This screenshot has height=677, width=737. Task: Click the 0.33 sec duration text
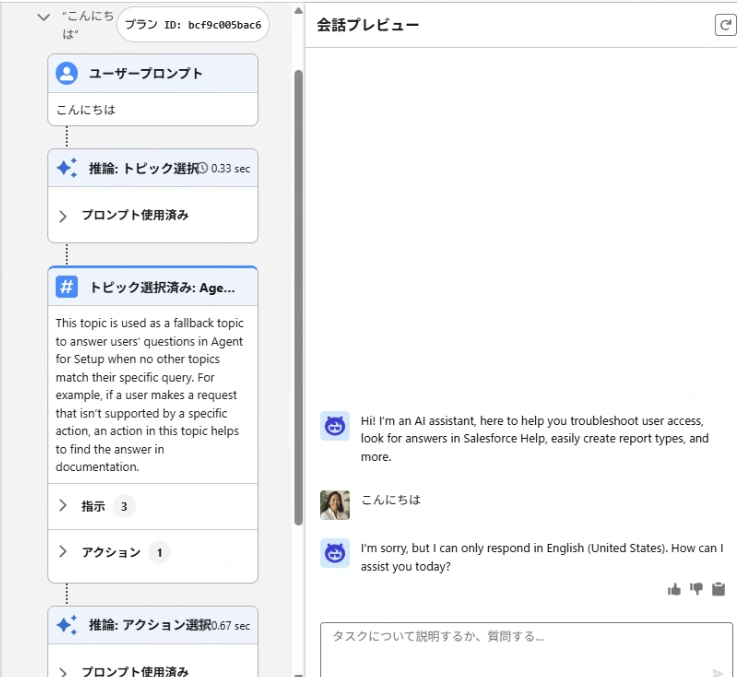click(x=230, y=168)
